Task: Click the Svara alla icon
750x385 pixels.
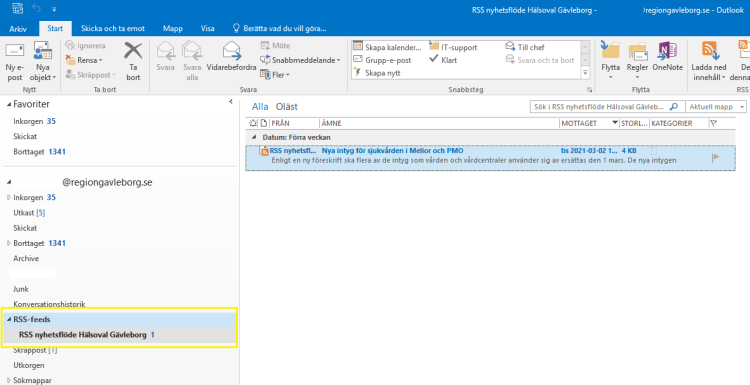Action: 192,61
